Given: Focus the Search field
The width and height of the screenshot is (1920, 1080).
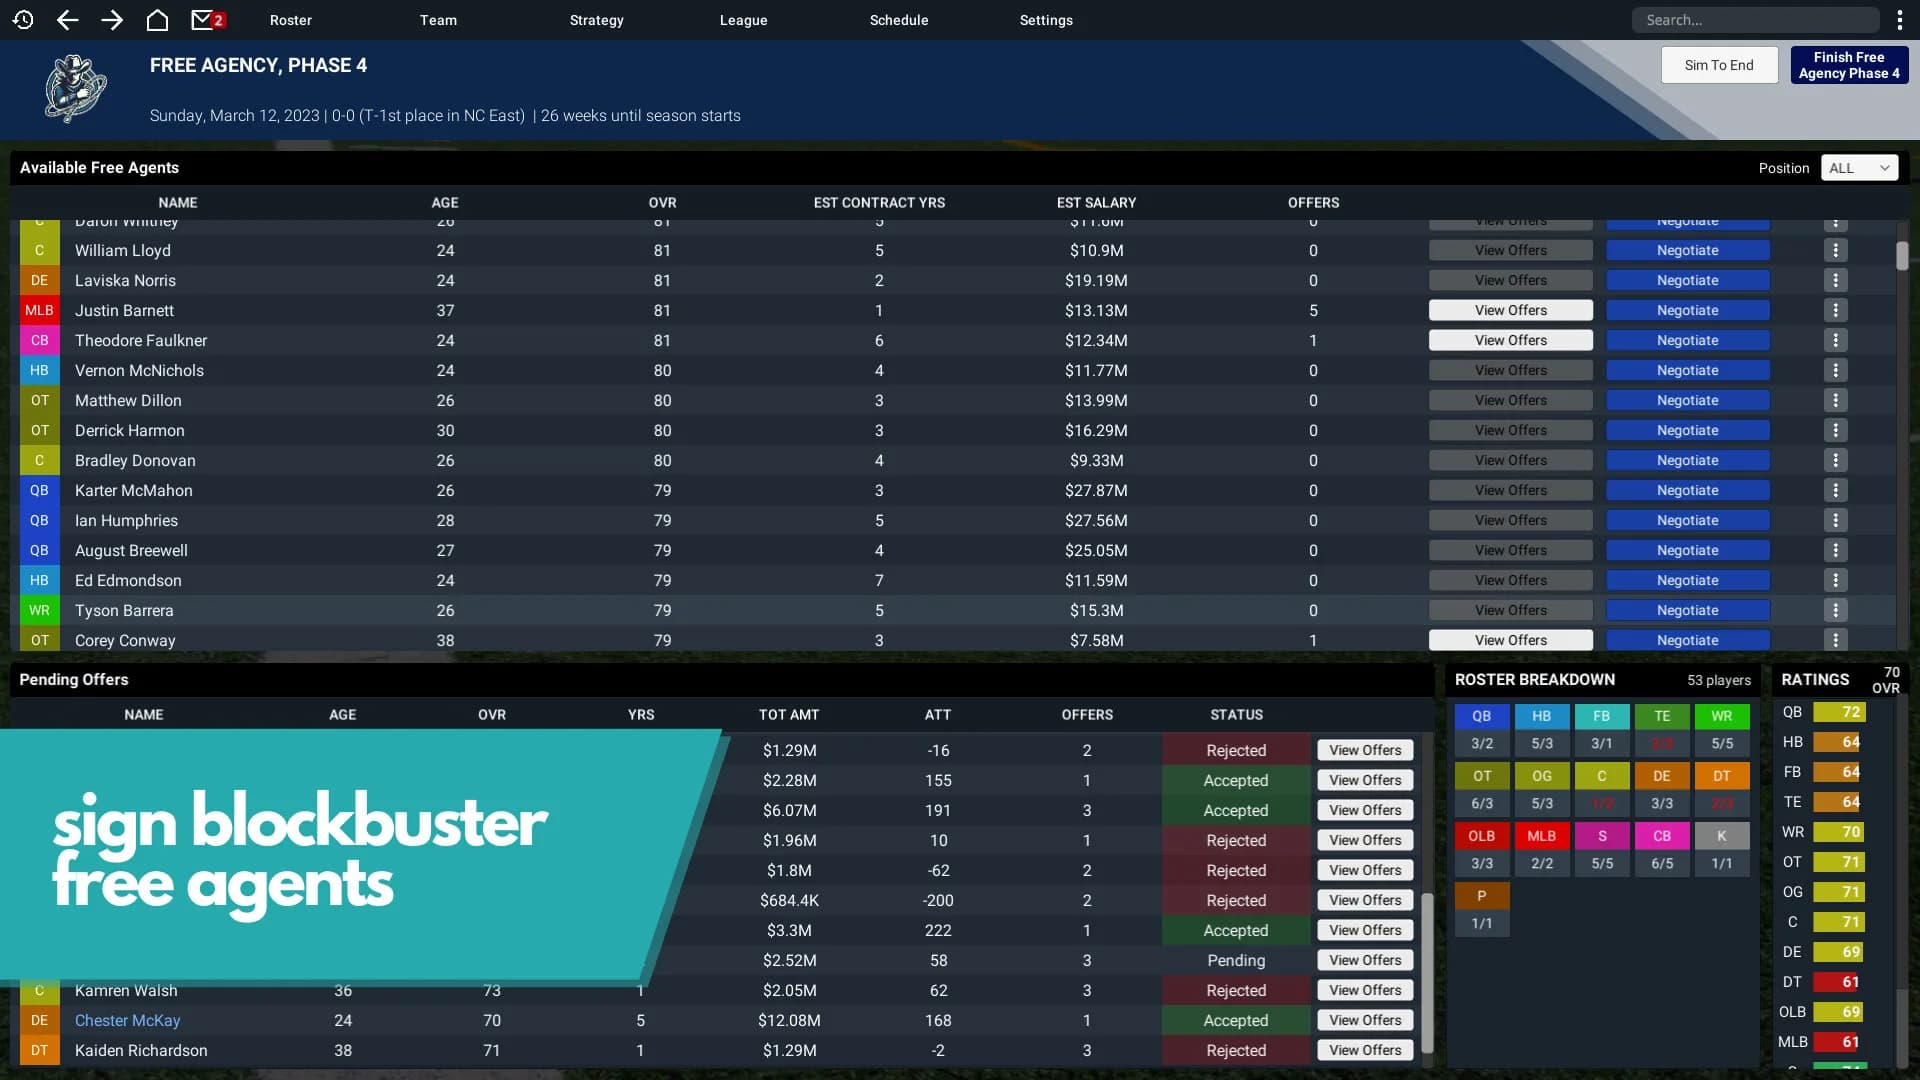Looking at the screenshot, I should [x=1755, y=20].
